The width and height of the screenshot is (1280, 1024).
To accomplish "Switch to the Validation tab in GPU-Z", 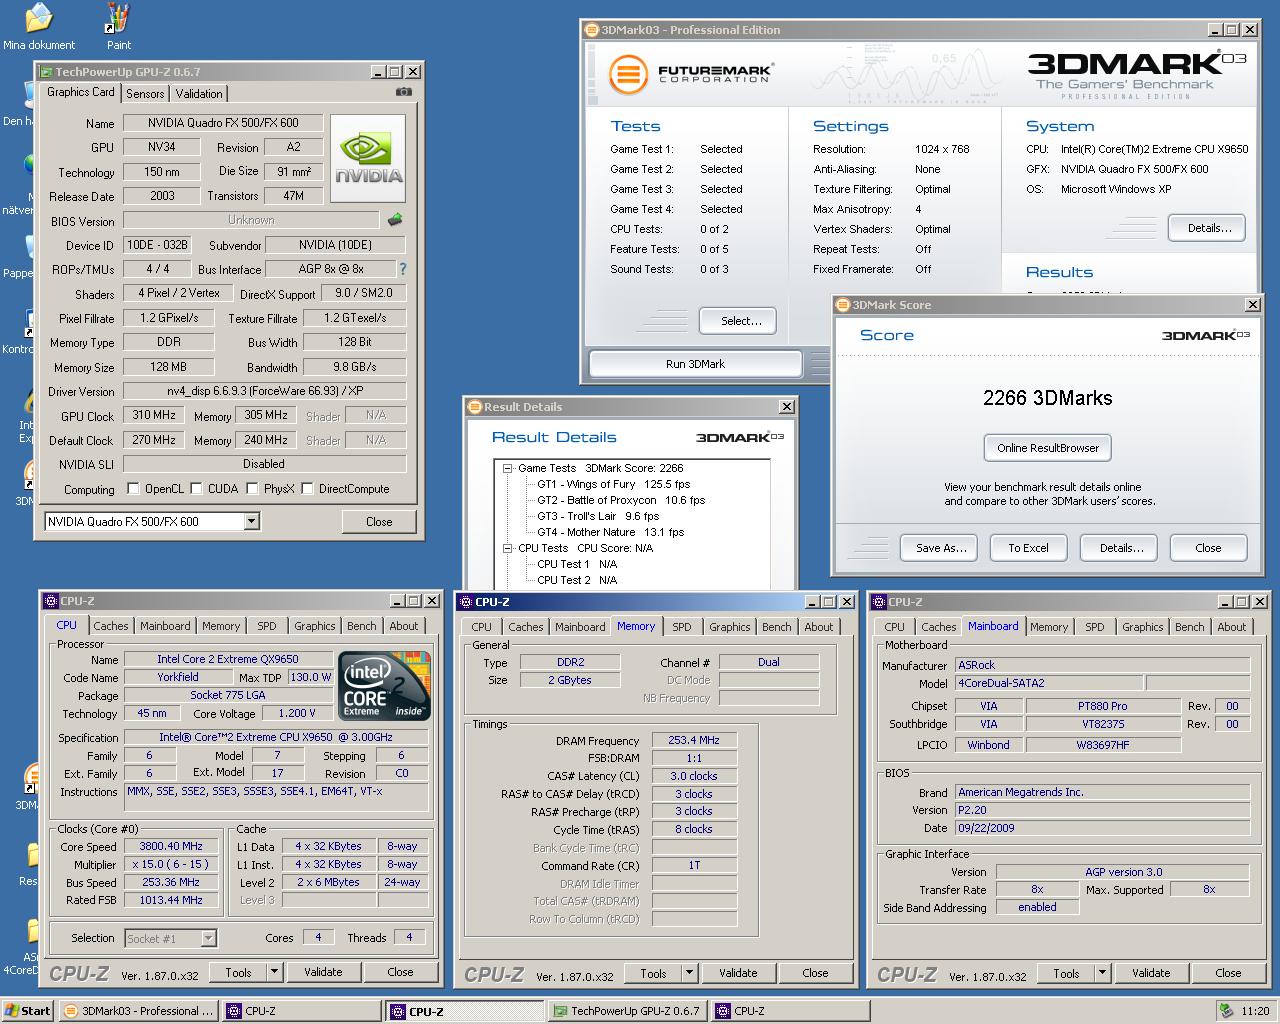I will [x=199, y=94].
